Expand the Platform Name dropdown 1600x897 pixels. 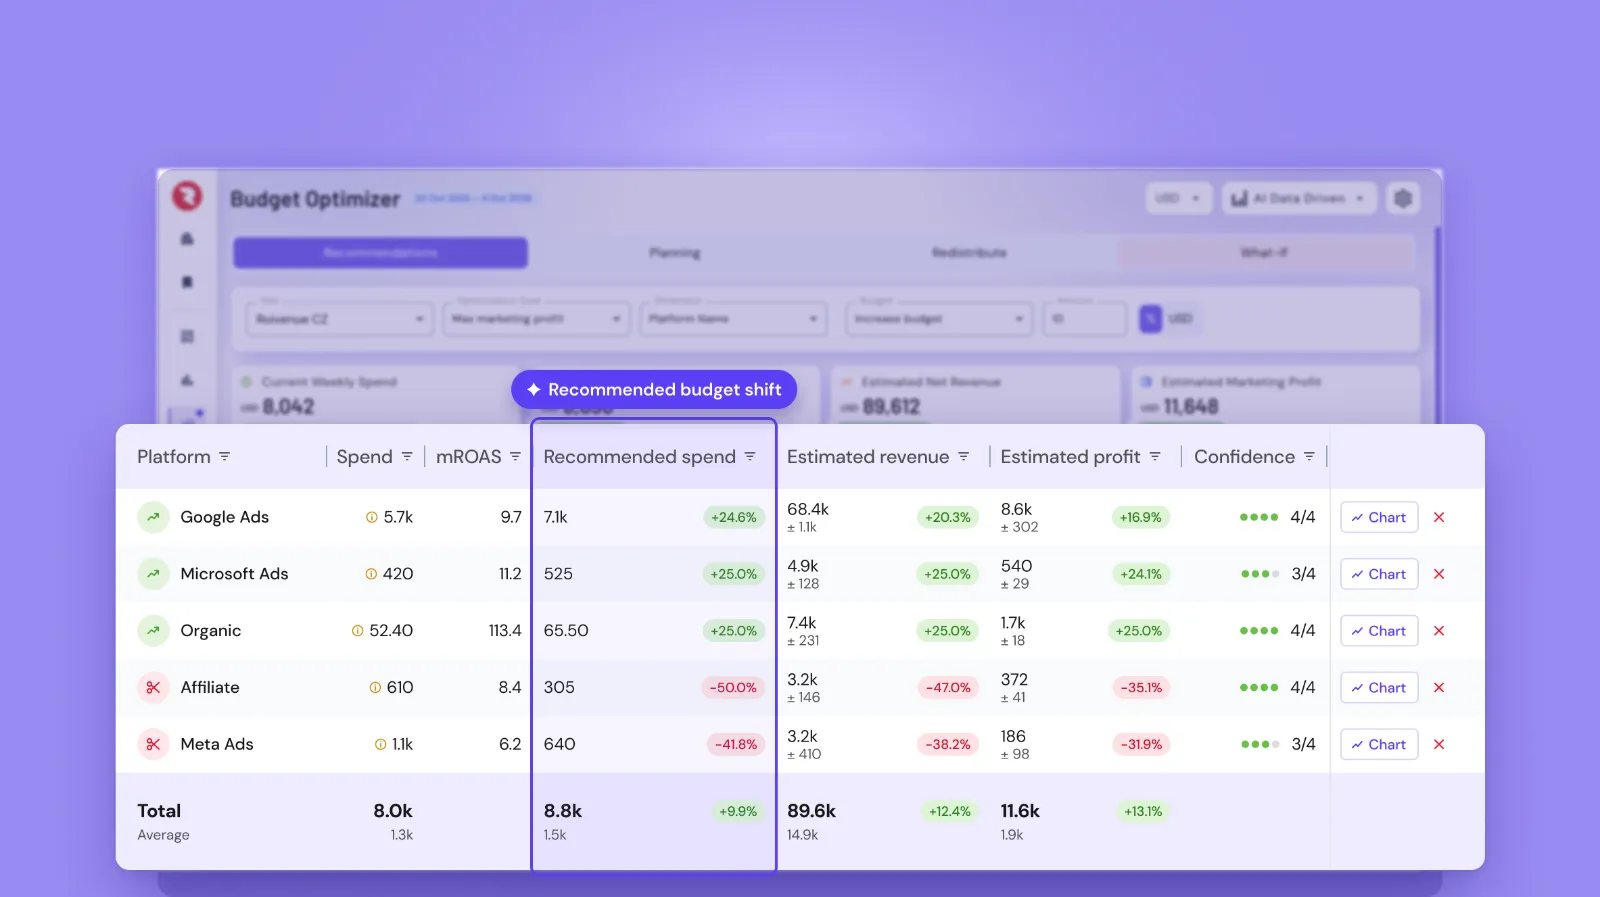tap(733, 319)
